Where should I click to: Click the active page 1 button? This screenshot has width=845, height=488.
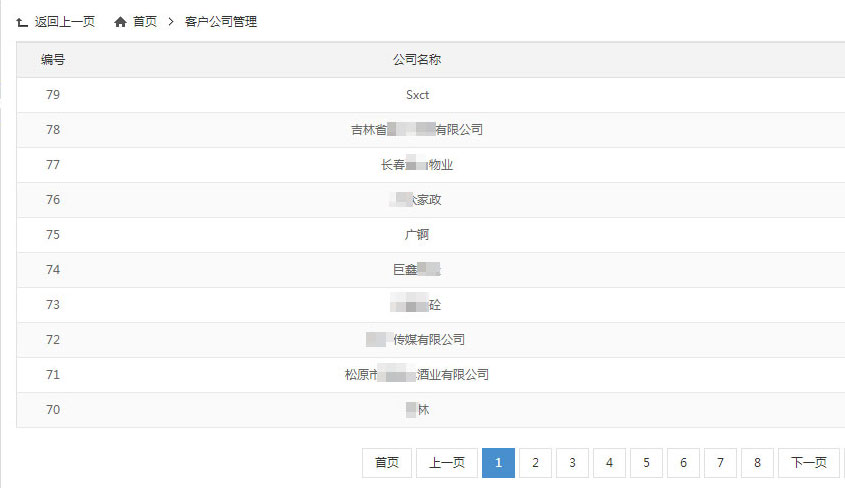coord(498,462)
